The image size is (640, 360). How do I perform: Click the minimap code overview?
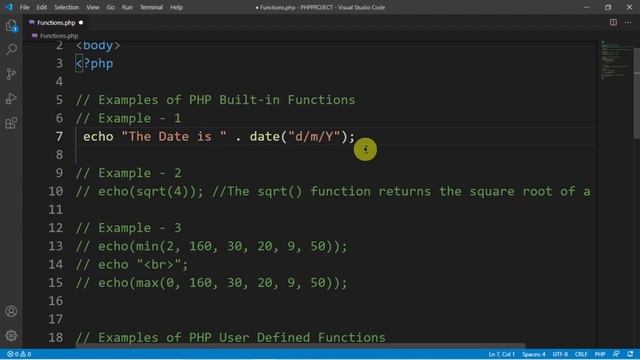click(x=616, y=60)
